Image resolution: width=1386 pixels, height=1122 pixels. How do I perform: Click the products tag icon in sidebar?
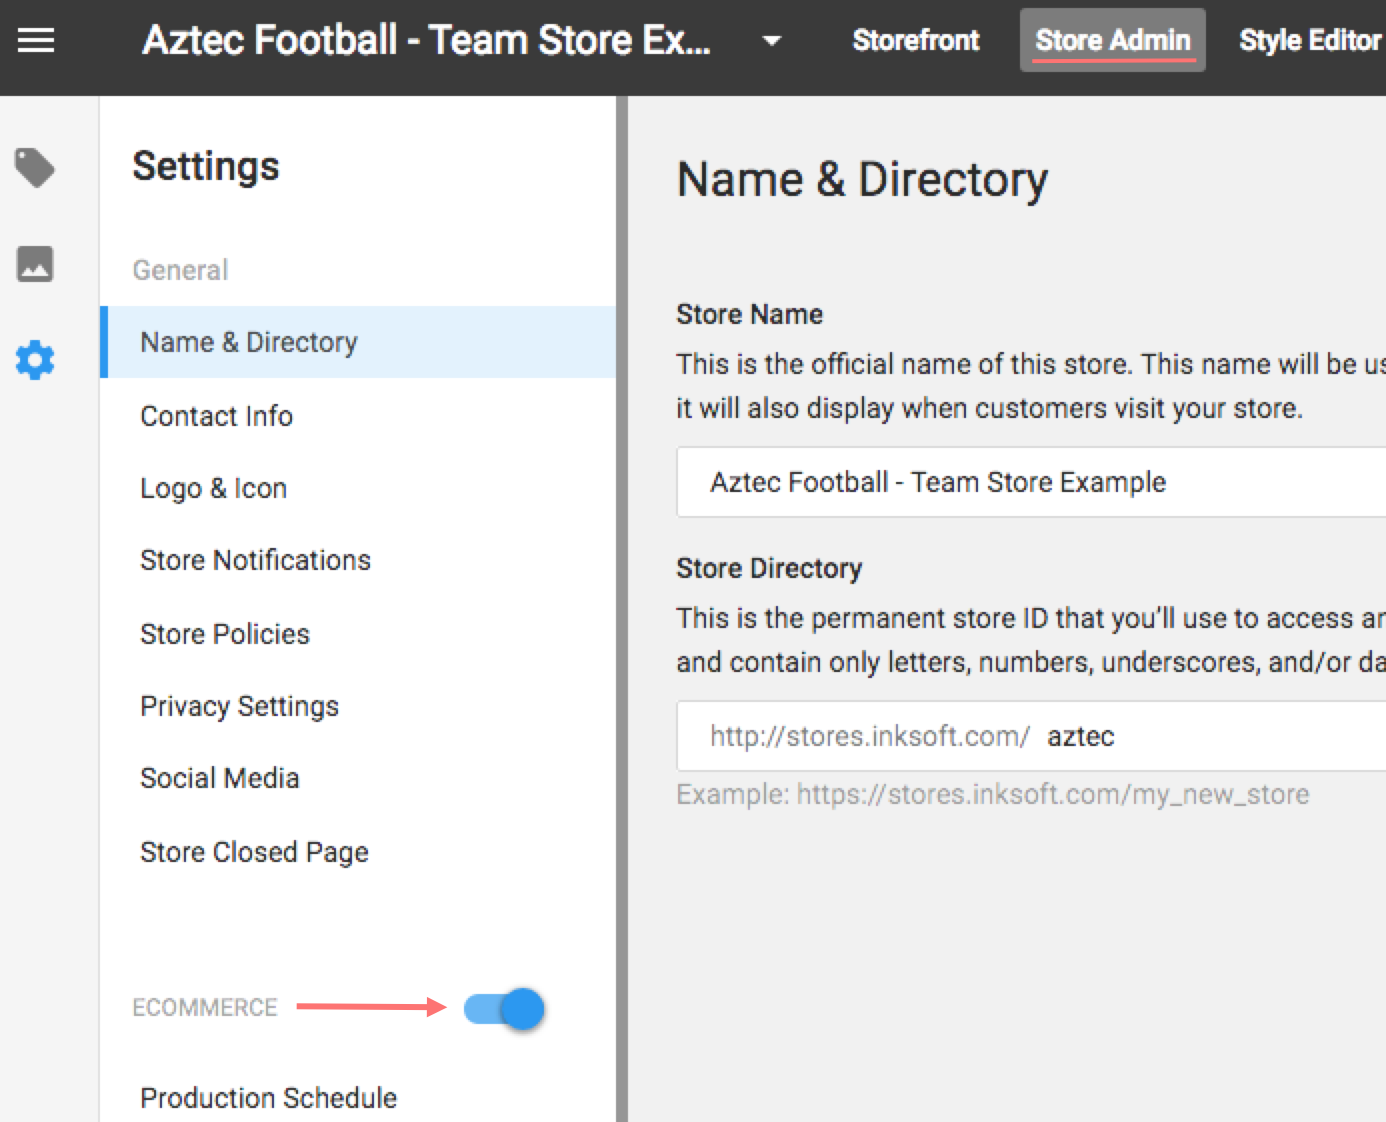click(x=35, y=168)
